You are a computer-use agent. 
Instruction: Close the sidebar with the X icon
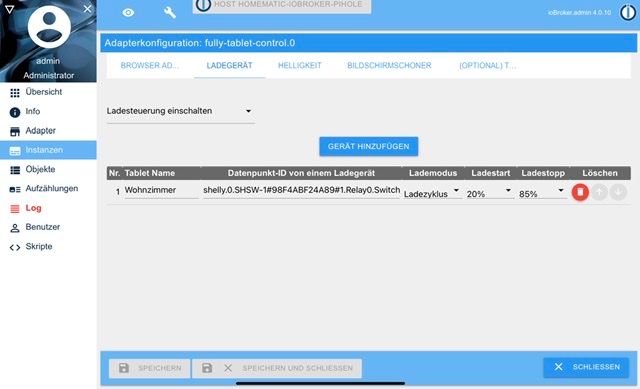pyautogui.click(x=87, y=9)
